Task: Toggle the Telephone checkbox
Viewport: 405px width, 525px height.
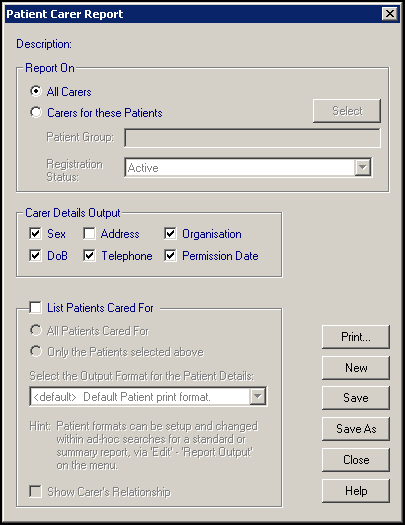Action: point(89,255)
